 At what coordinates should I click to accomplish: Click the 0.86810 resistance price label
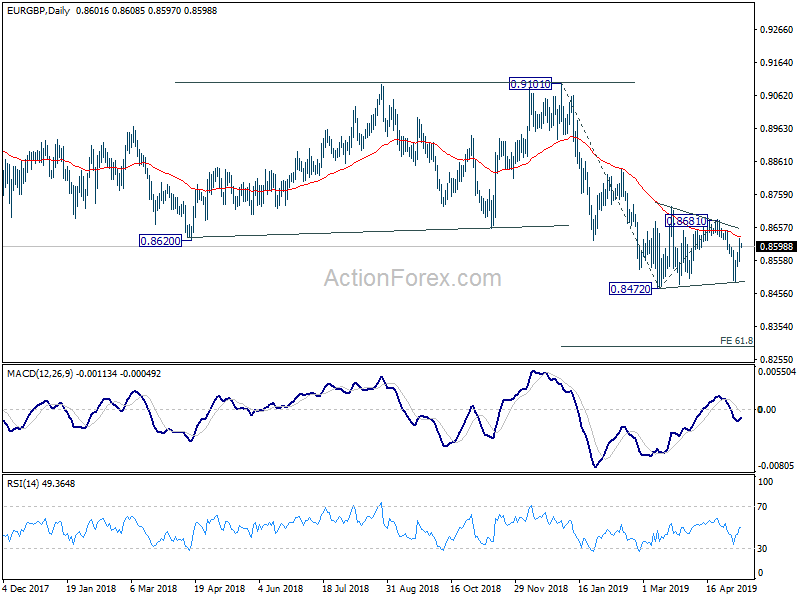coord(687,221)
